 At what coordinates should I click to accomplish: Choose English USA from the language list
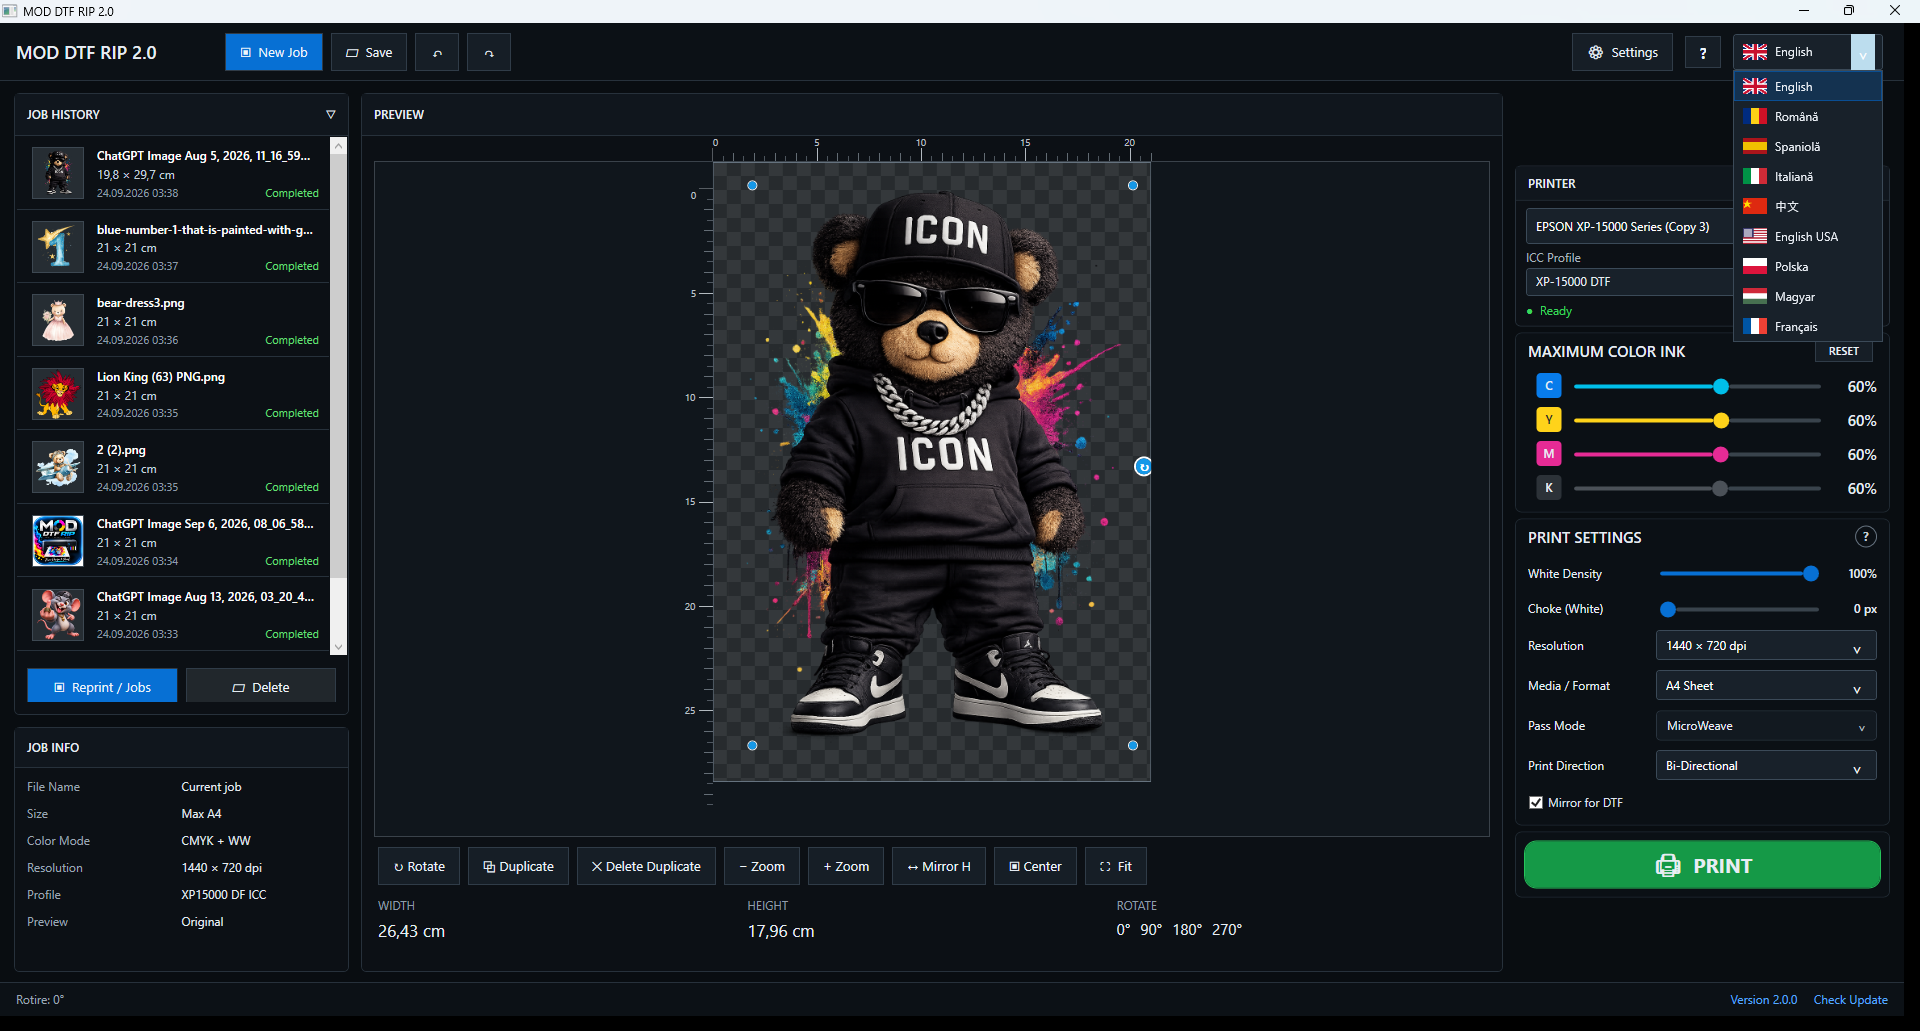1807,237
